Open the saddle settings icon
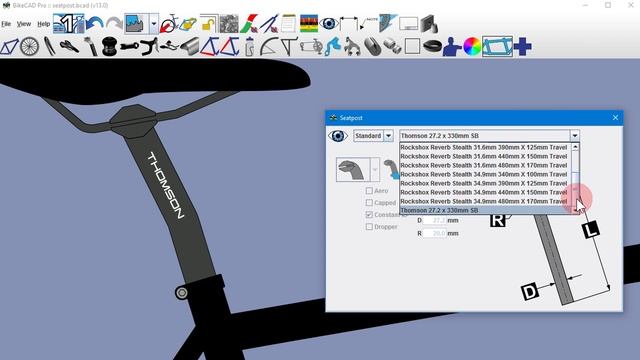 (x=69, y=47)
